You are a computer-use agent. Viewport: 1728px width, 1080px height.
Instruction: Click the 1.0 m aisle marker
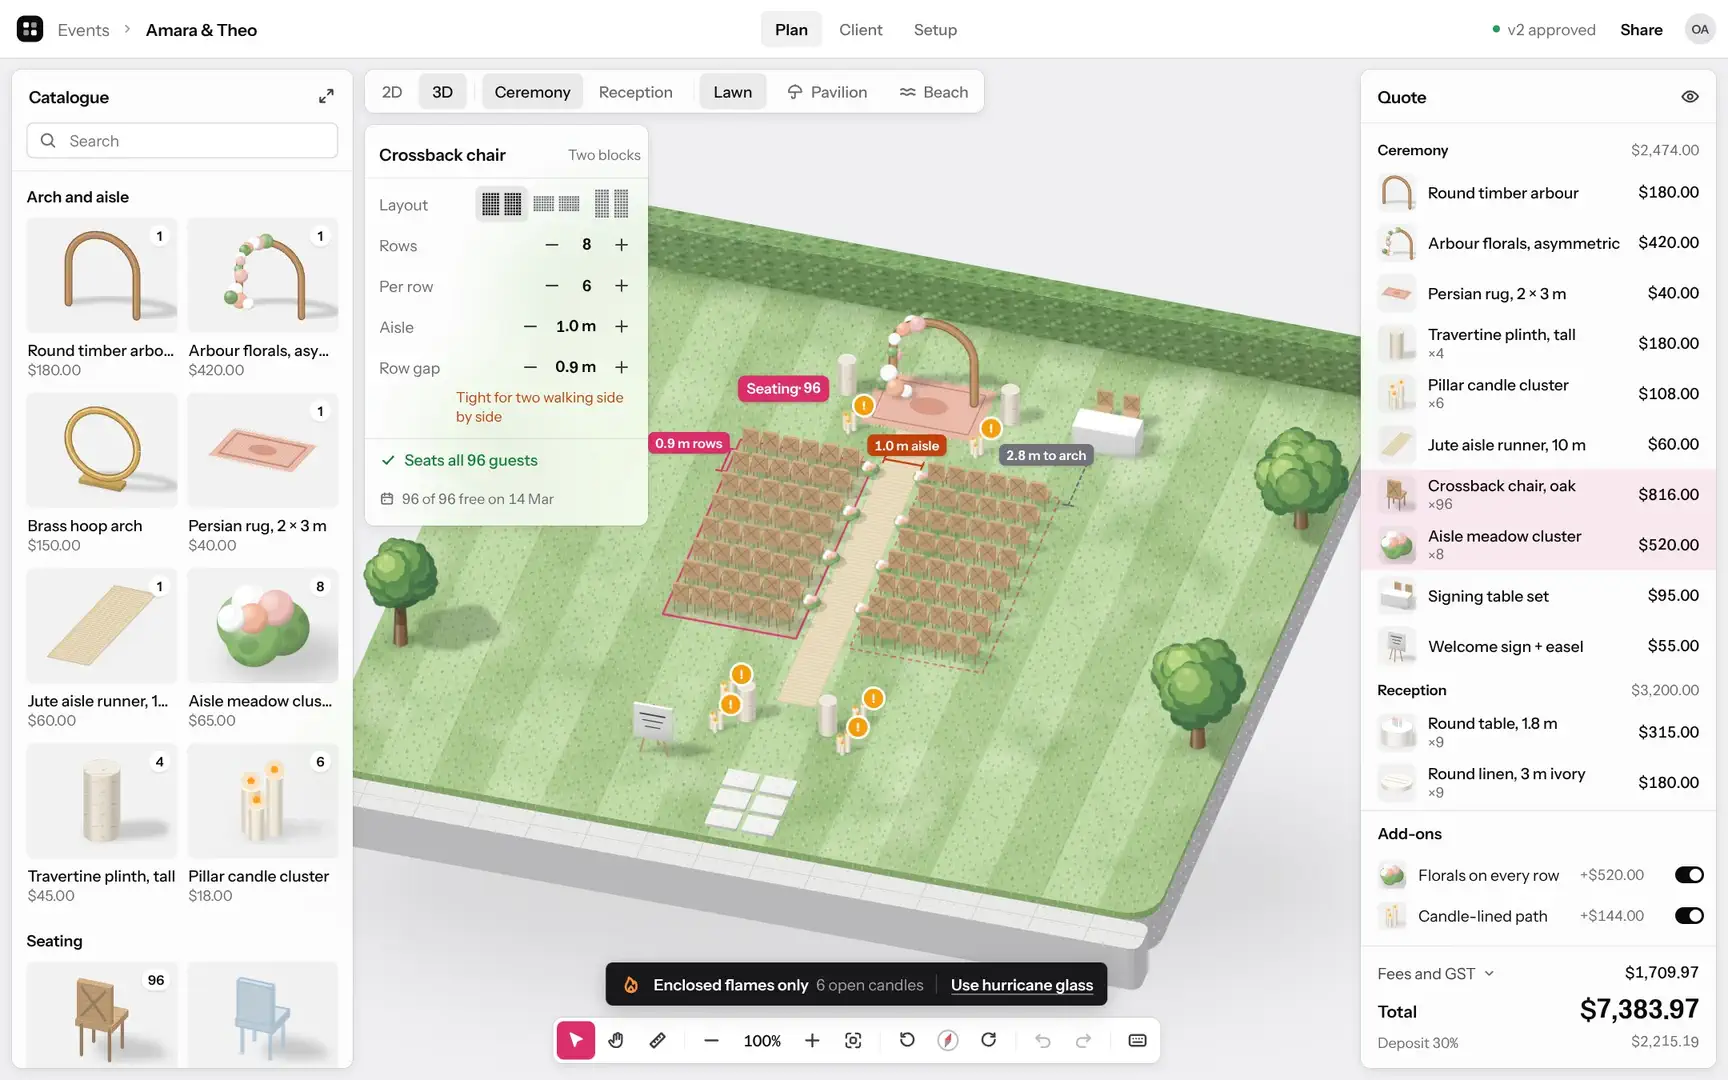pos(906,445)
